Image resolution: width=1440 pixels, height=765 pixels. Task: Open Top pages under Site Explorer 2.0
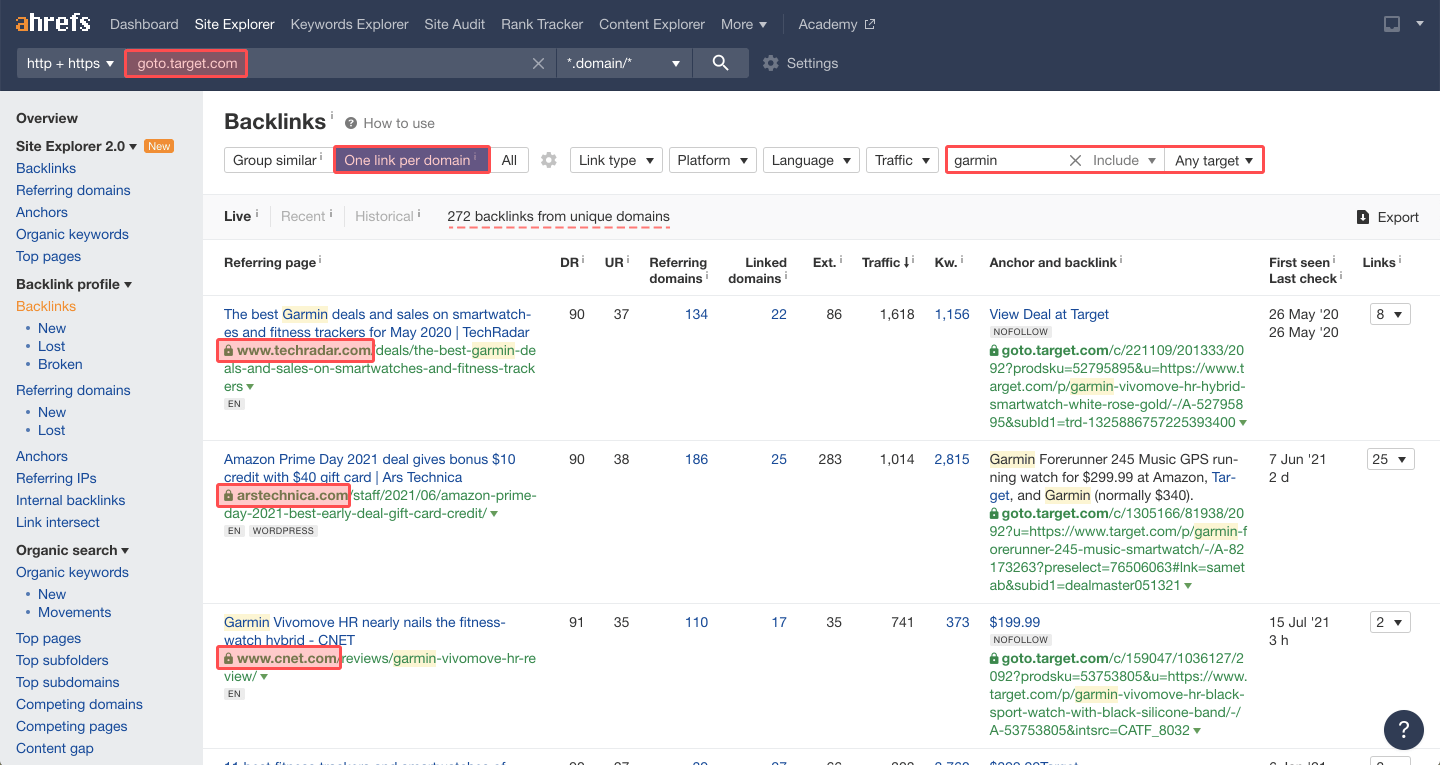pos(48,256)
